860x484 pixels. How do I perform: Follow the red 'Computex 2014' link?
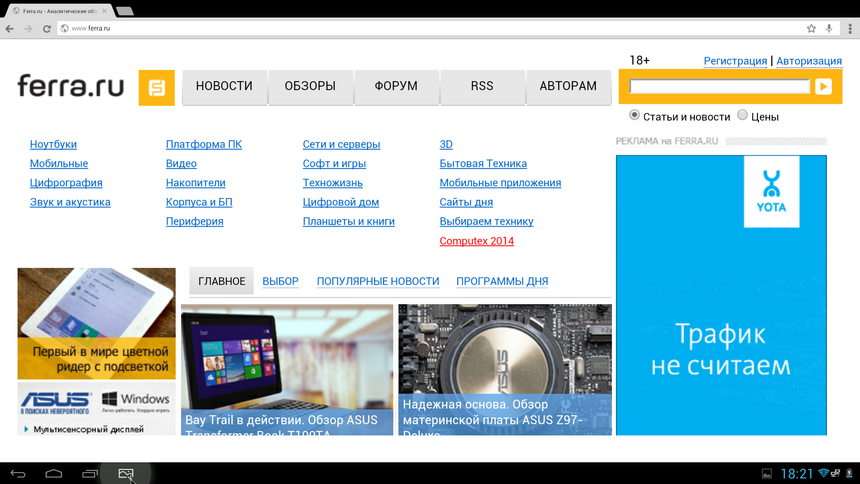pyautogui.click(x=476, y=241)
